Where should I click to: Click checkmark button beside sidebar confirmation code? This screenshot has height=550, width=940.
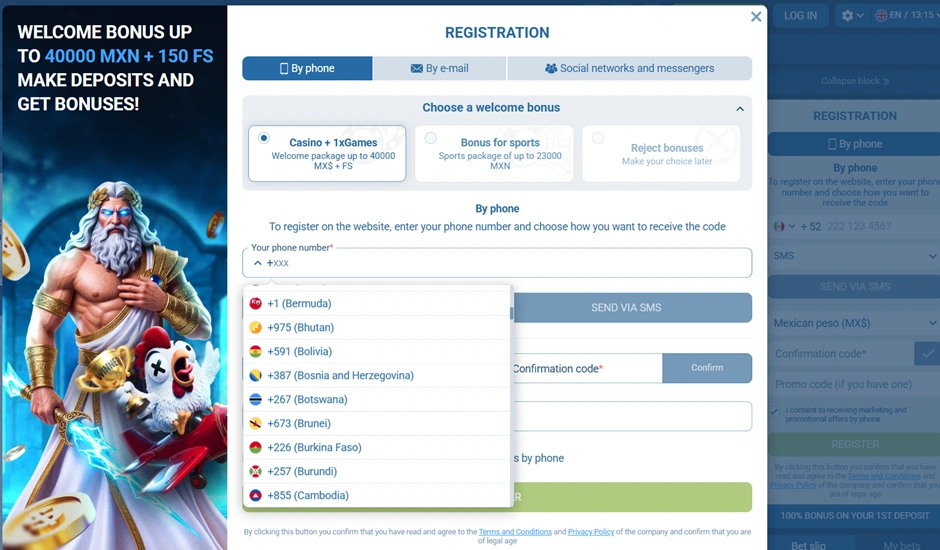coord(927,354)
